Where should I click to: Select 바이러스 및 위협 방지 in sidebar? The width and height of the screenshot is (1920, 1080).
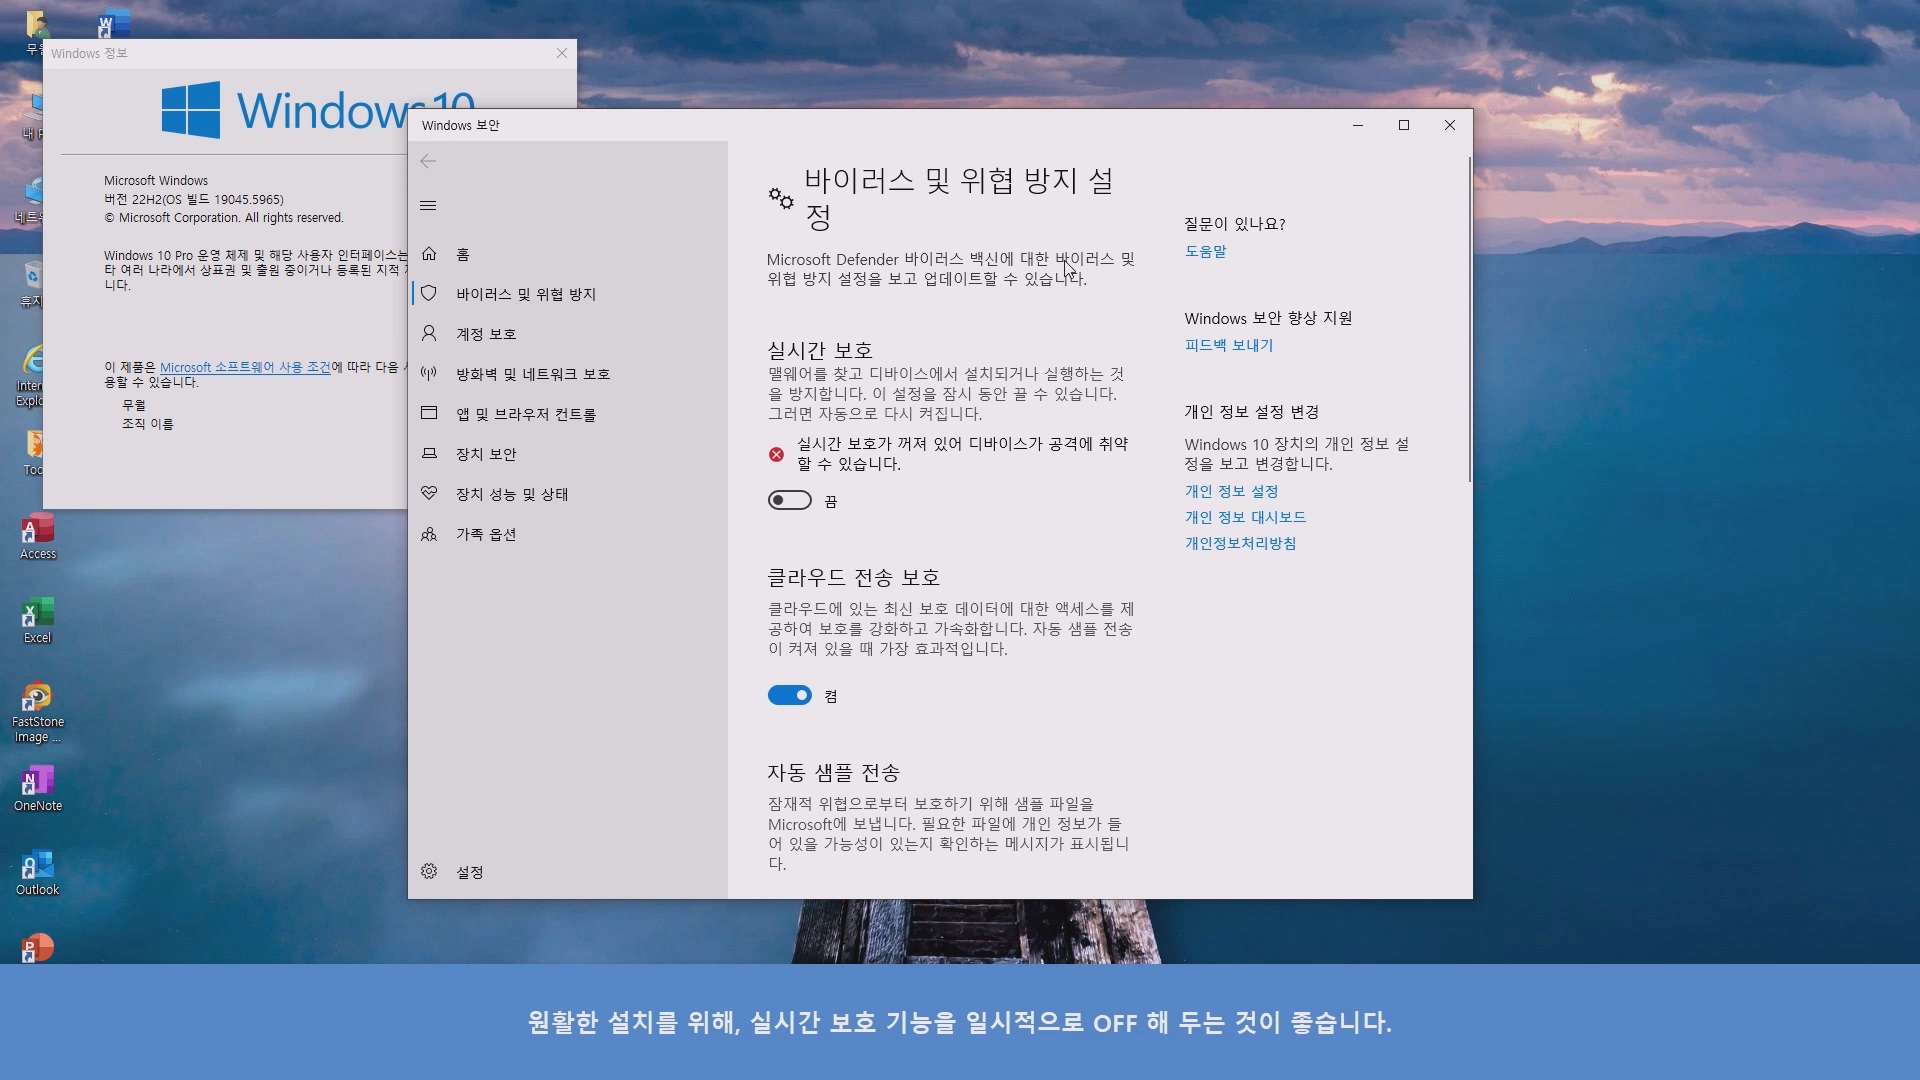[x=568, y=294]
